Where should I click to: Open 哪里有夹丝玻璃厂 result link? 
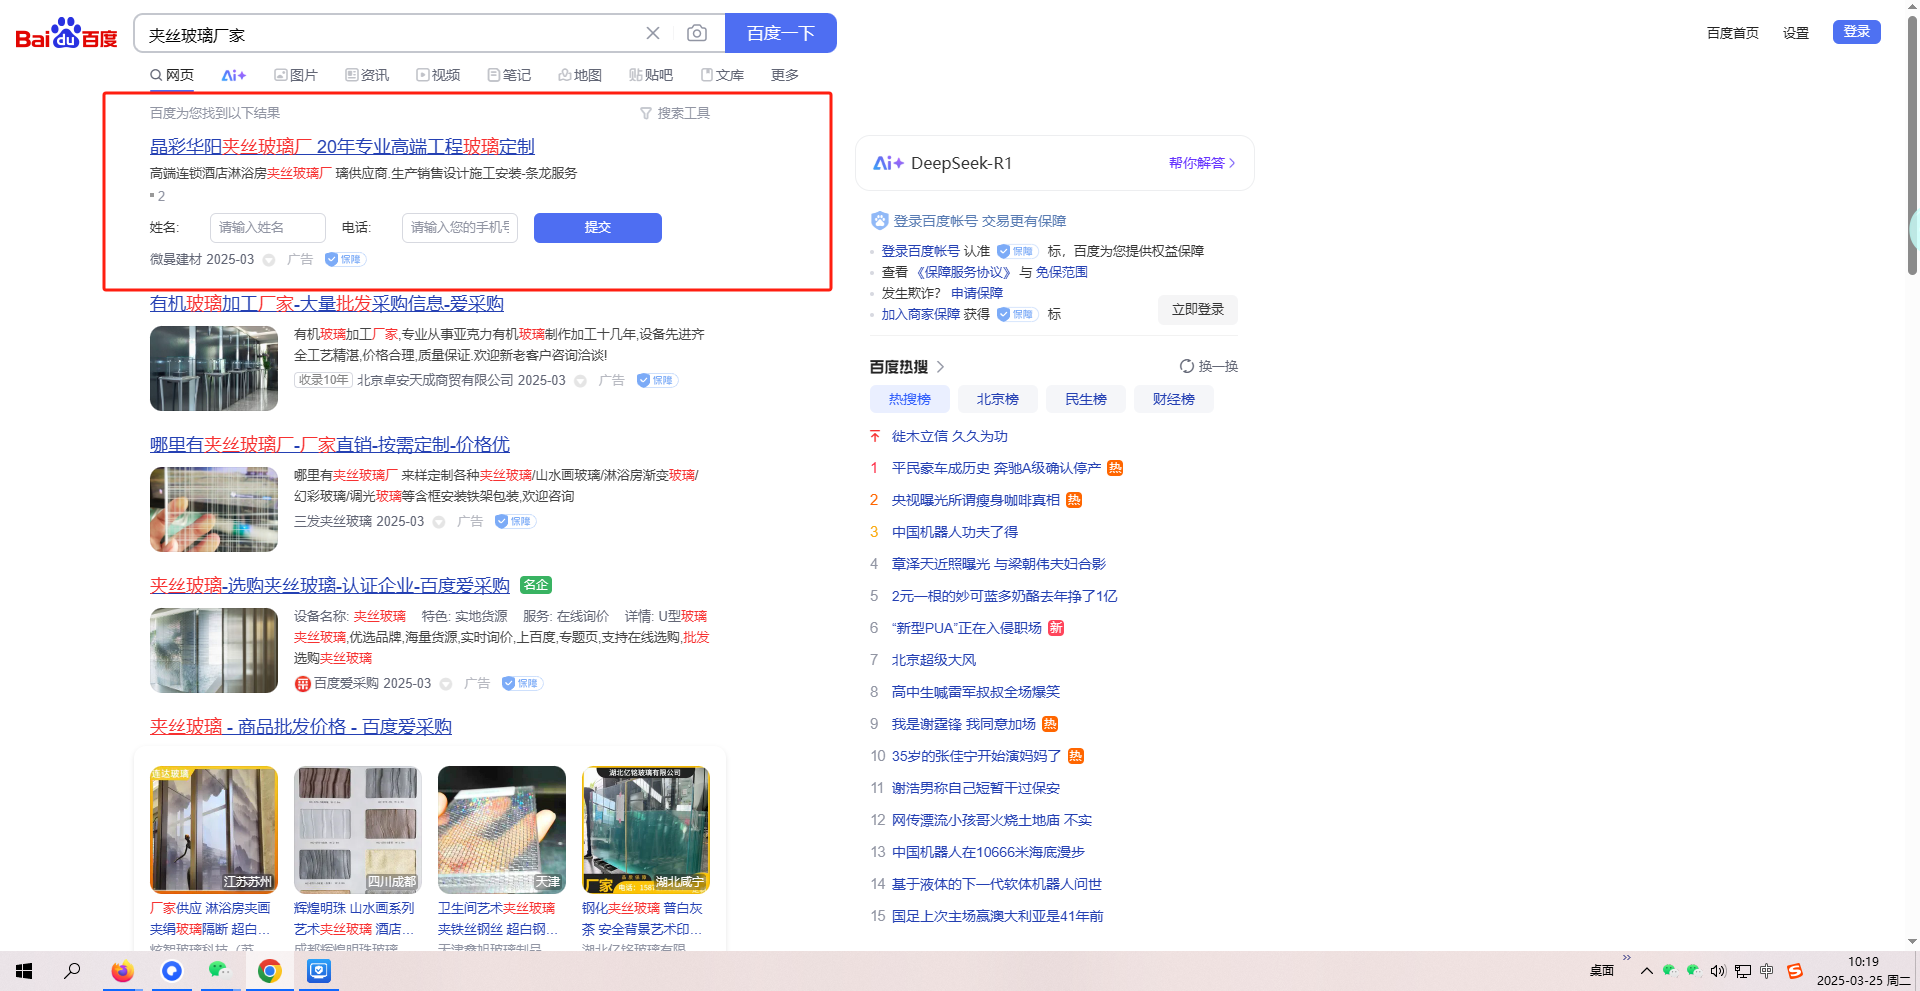330,445
